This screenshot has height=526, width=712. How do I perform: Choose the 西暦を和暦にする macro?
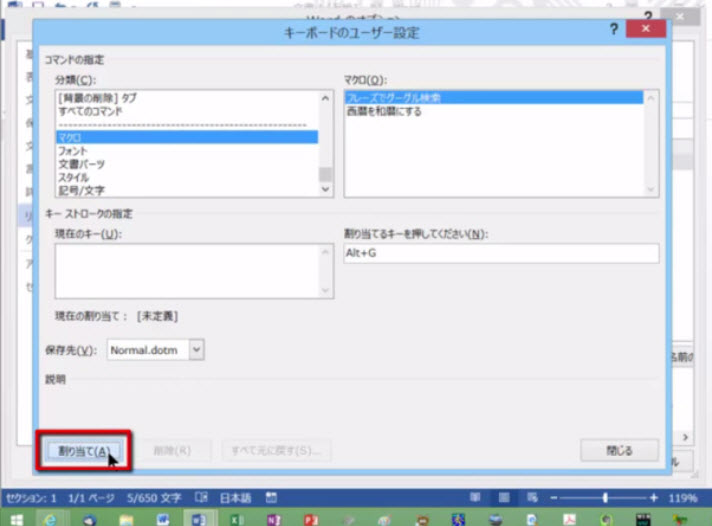pyautogui.click(x=493, y=110)
